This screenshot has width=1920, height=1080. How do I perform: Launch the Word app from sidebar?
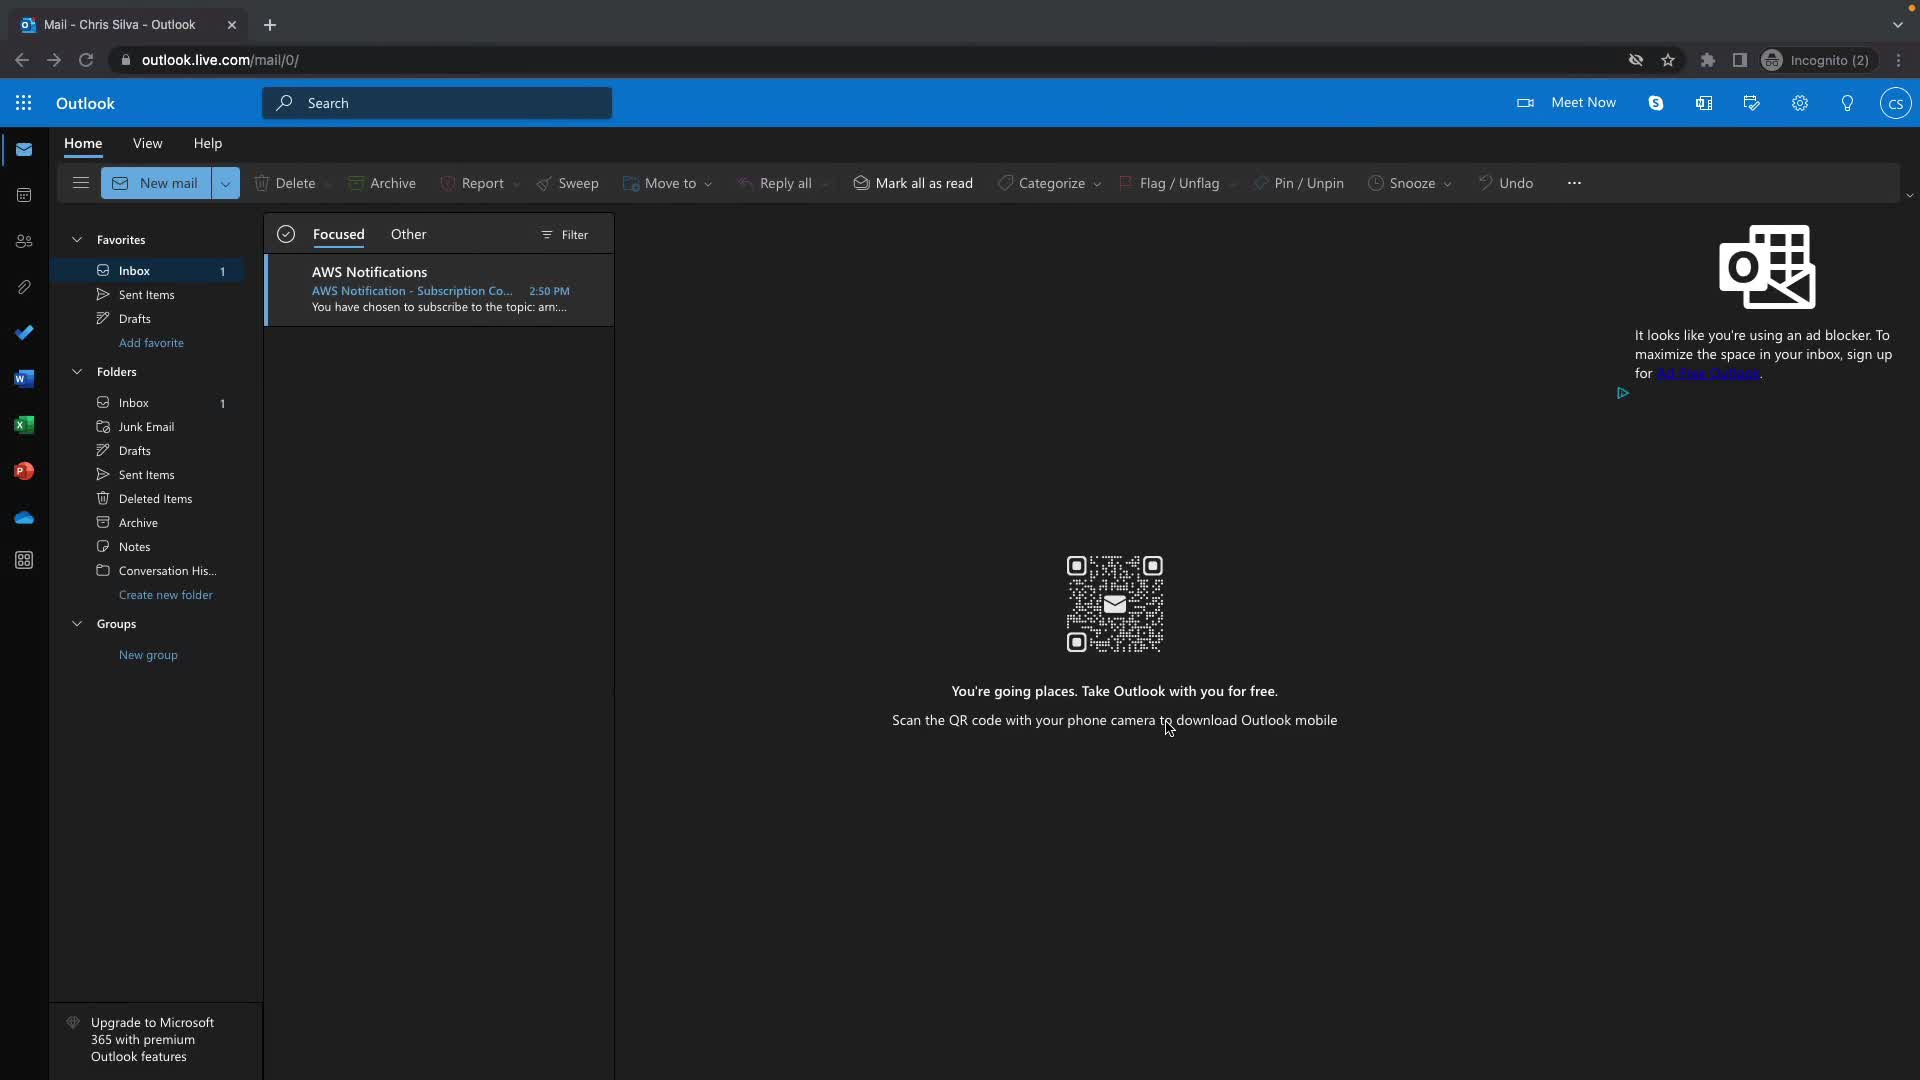click(x=24, y=379)
